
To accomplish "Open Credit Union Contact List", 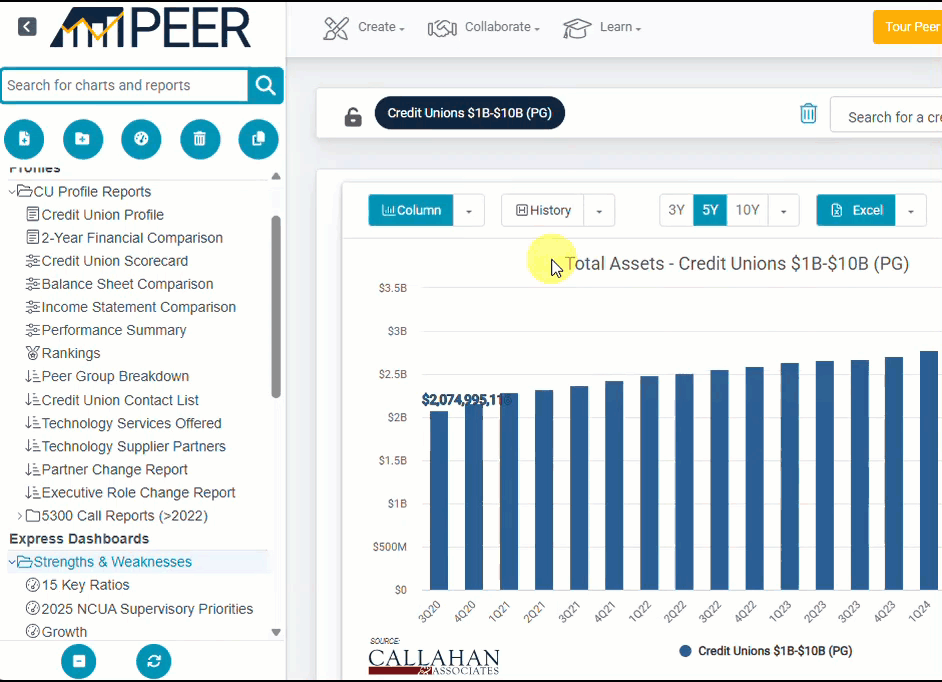I will (112, 400).
